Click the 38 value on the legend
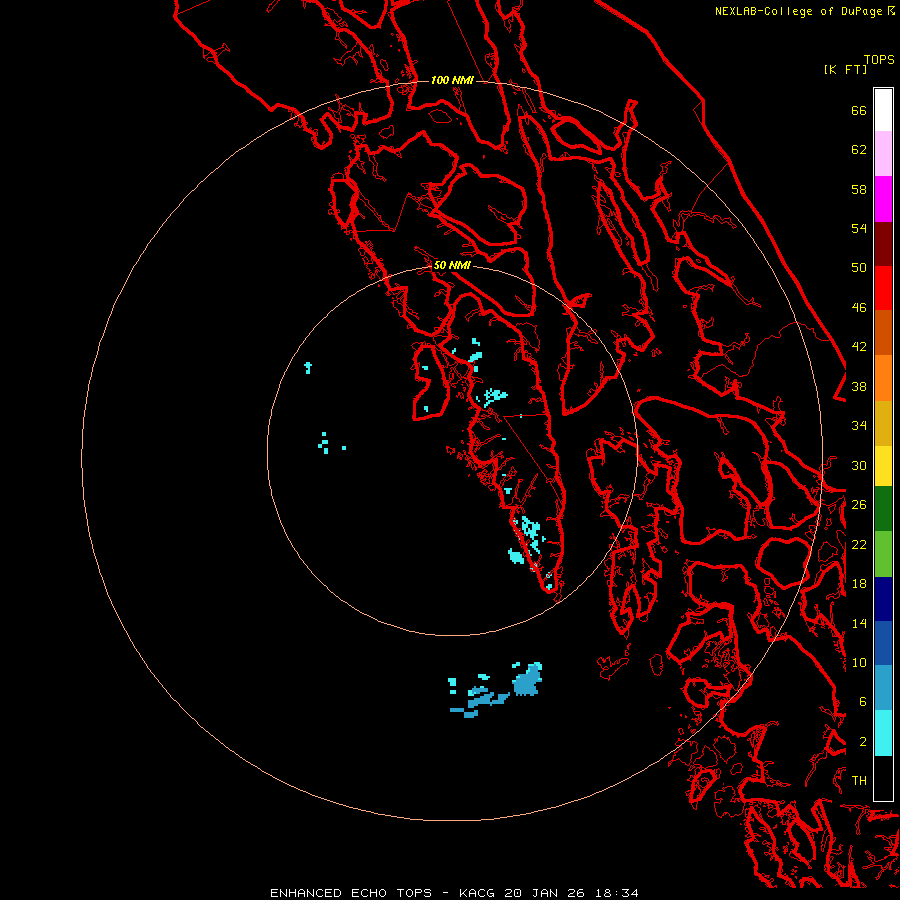 (x=859, y=386)
